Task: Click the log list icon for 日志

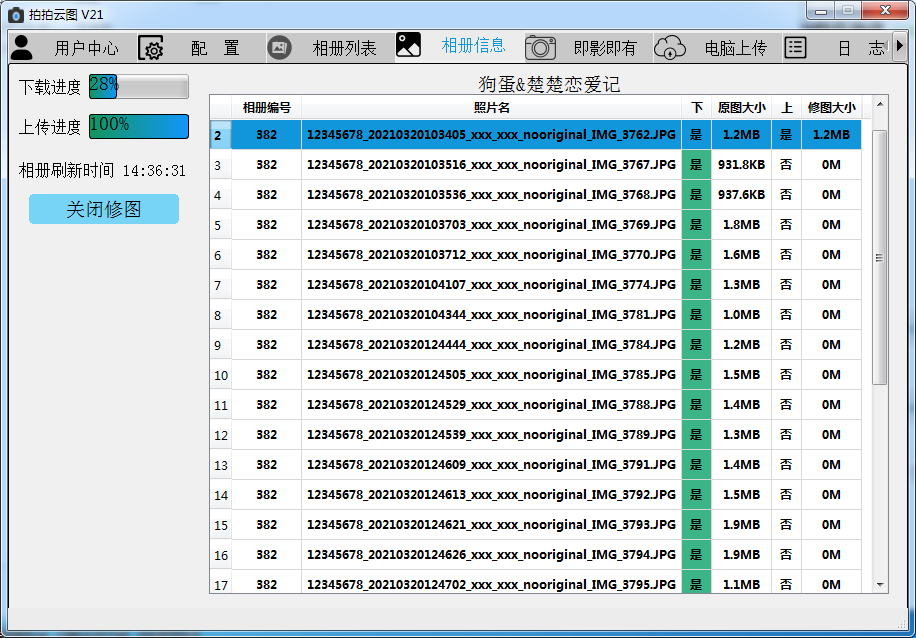Action: pos(795,47)
